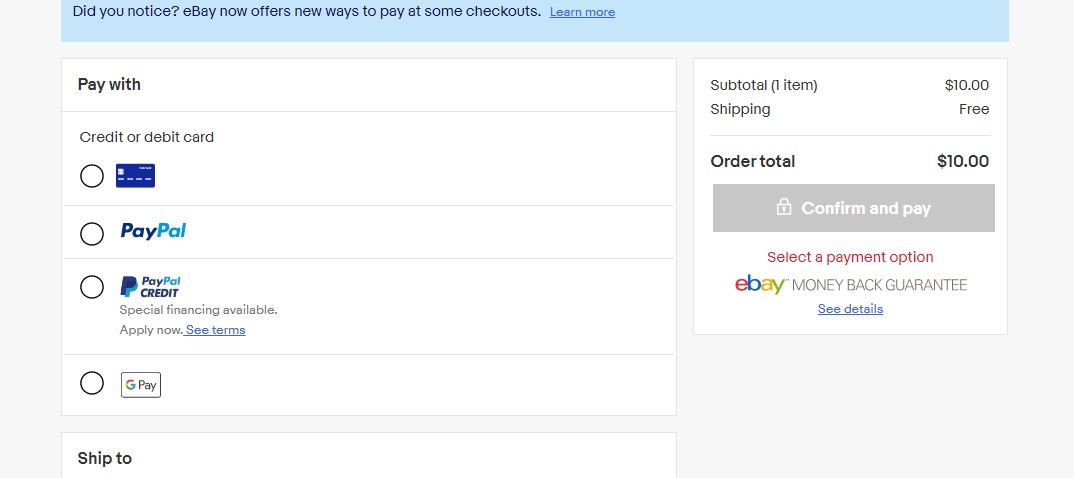
Task: Click the PayPal logo
Action: 153,231
